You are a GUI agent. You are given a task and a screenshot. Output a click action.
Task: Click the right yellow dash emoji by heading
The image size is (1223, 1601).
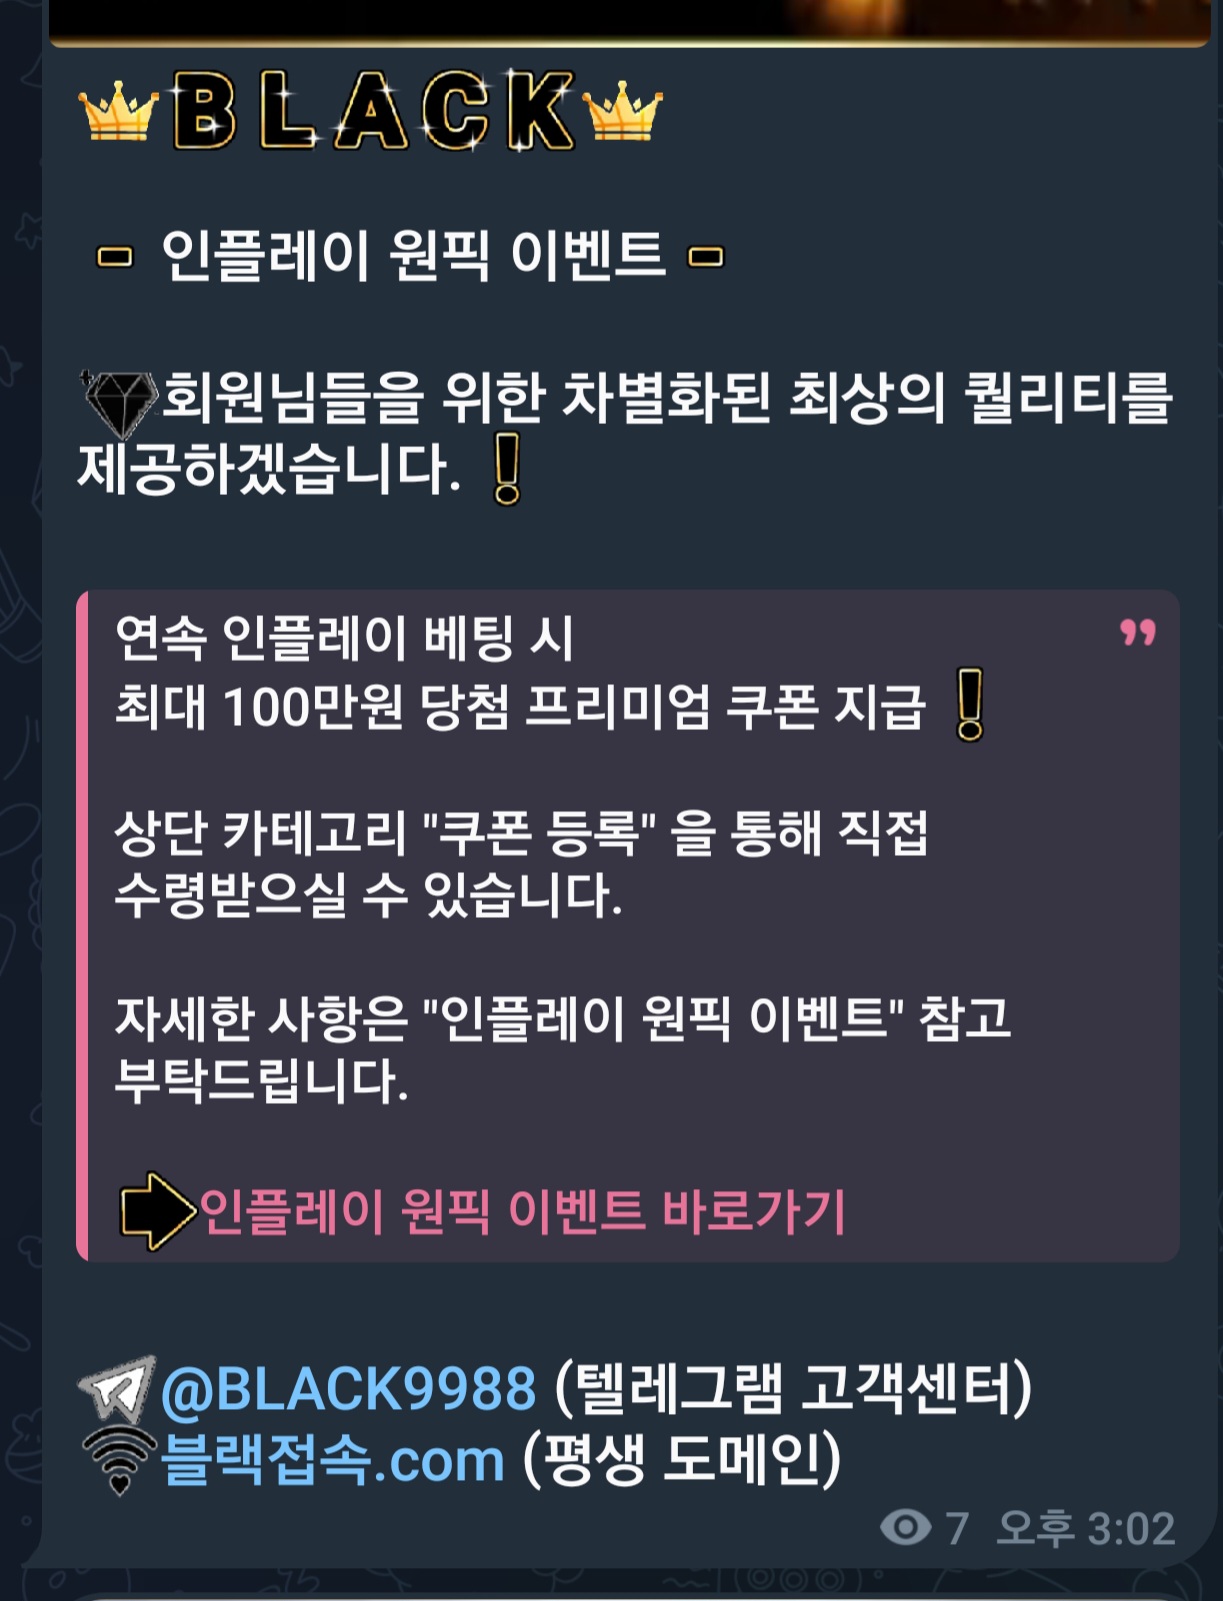click(x=706, y=258)
